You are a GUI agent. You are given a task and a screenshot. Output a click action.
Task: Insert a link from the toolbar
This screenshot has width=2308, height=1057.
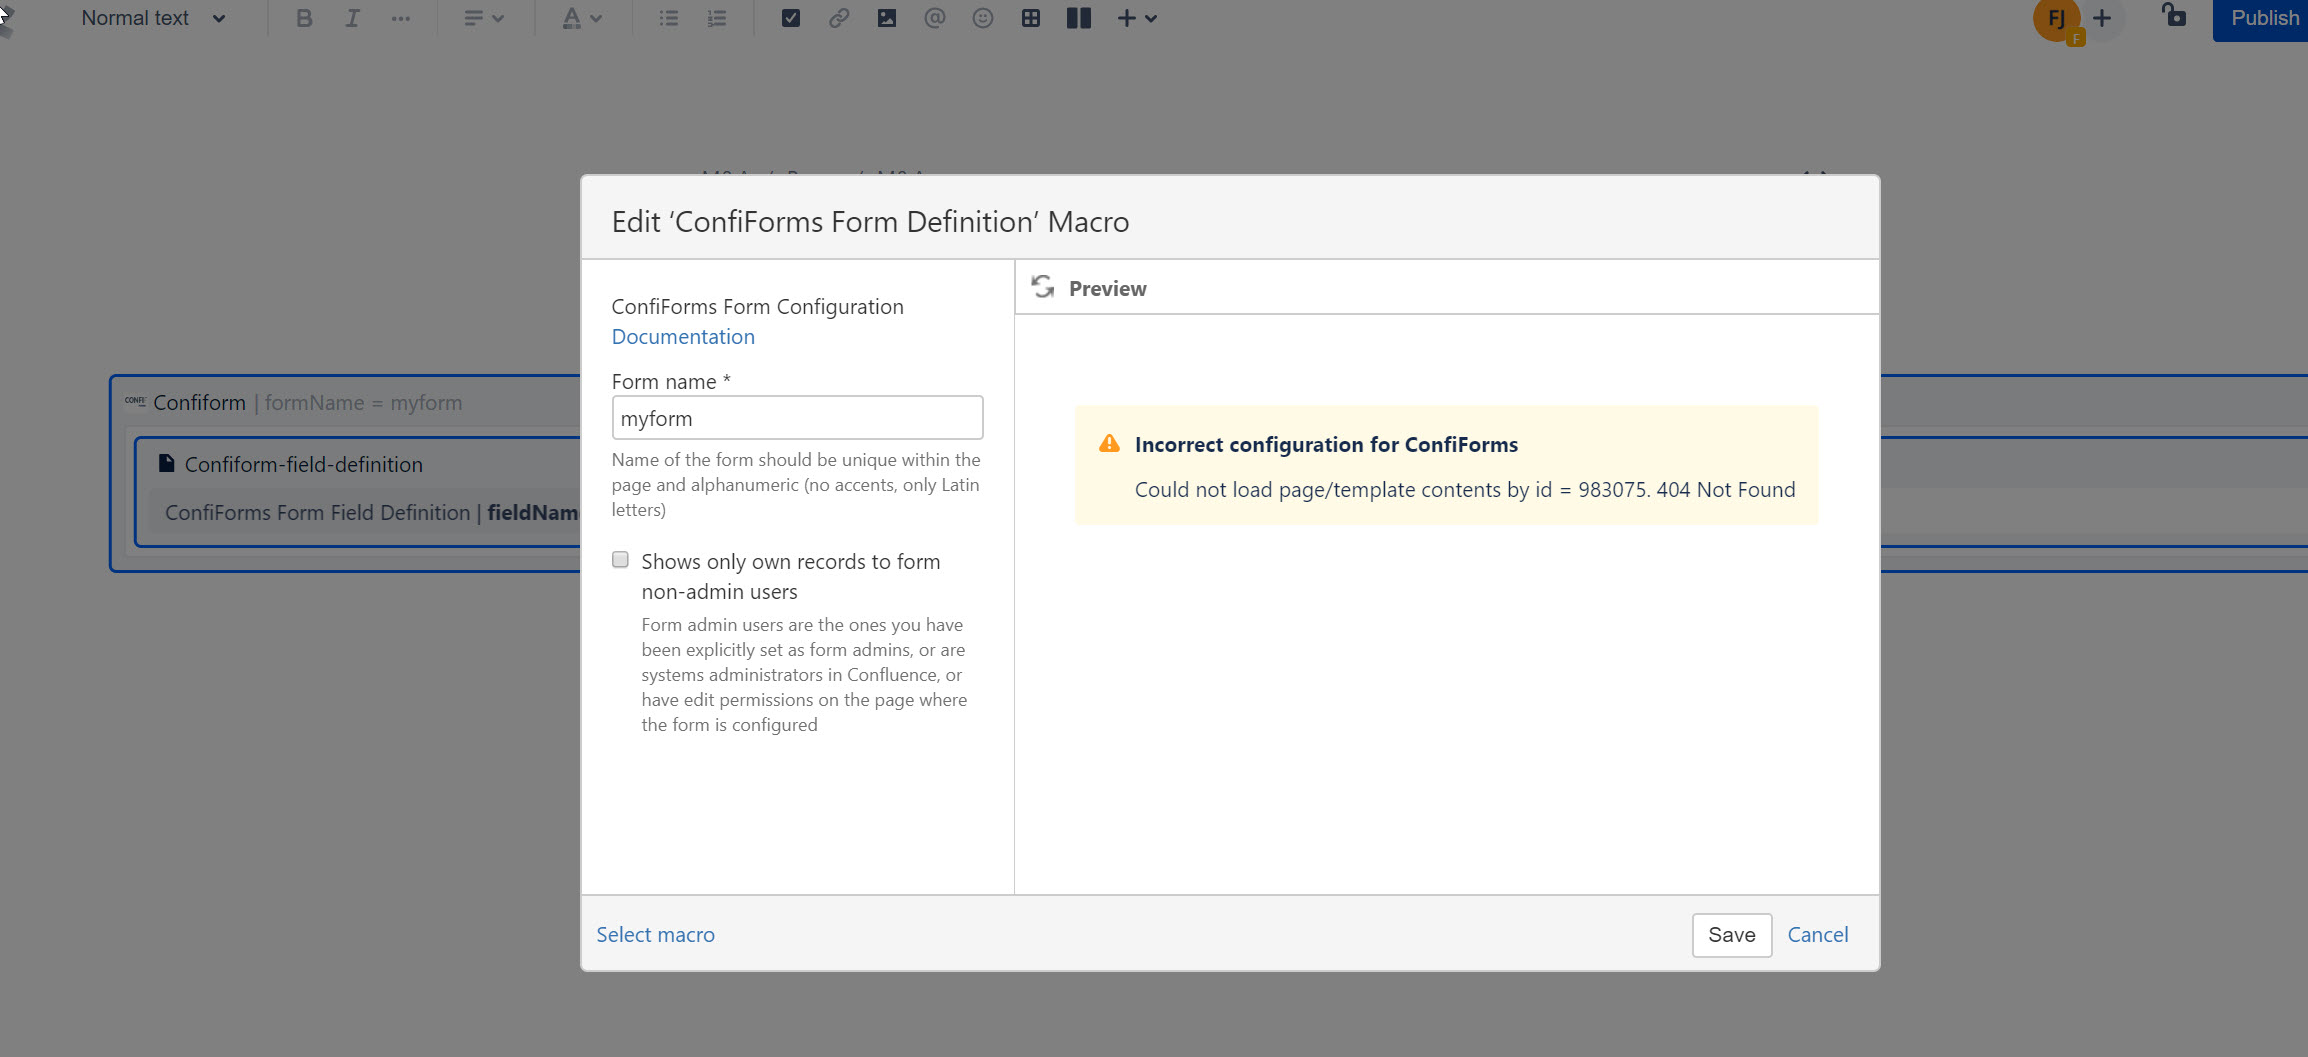coord(838,18)
